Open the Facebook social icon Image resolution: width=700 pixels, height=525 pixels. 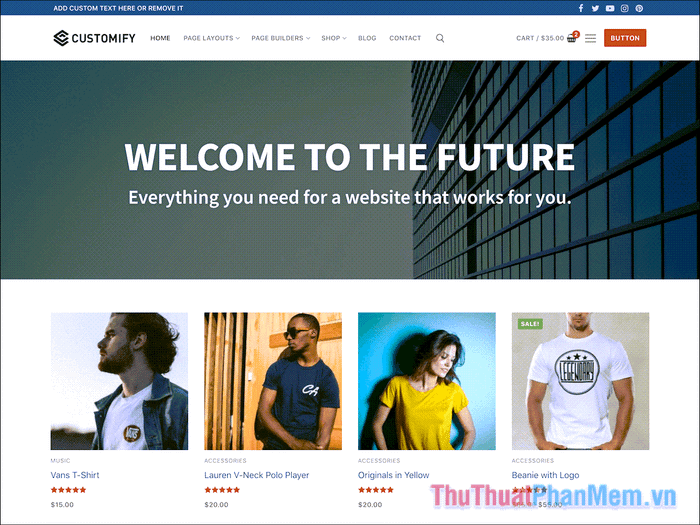(581, 8)
